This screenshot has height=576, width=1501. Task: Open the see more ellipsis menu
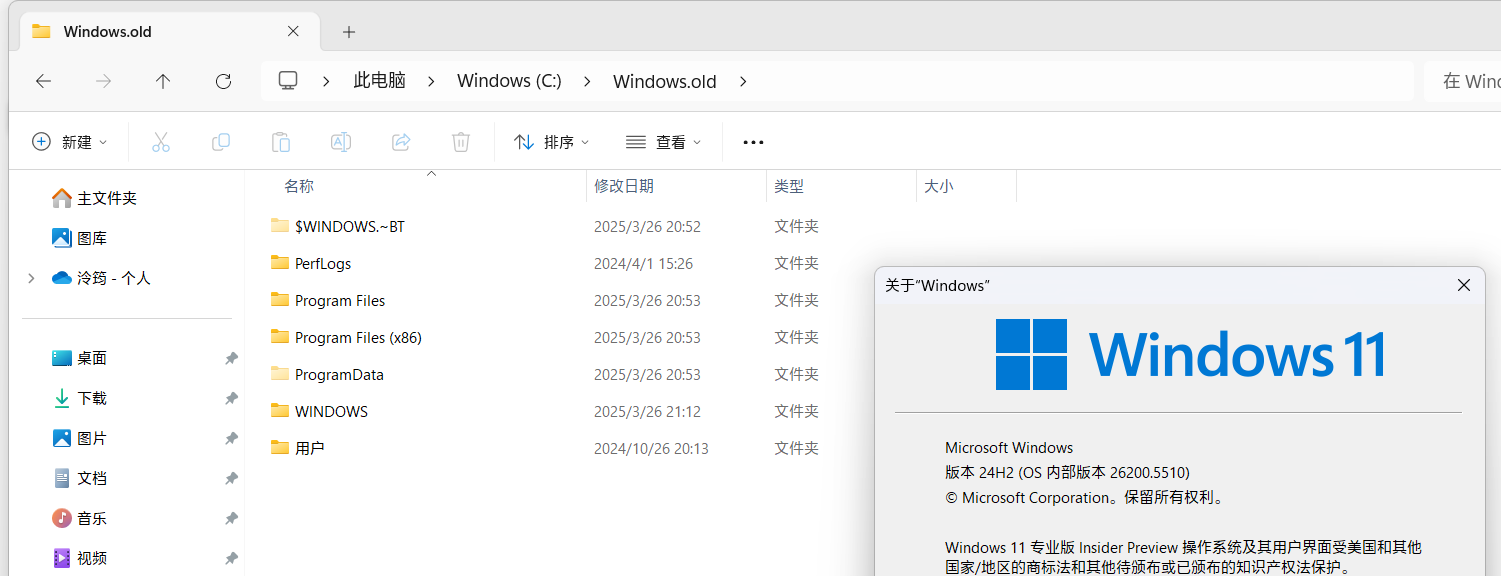pyautogui.click(x=753, y=142)
